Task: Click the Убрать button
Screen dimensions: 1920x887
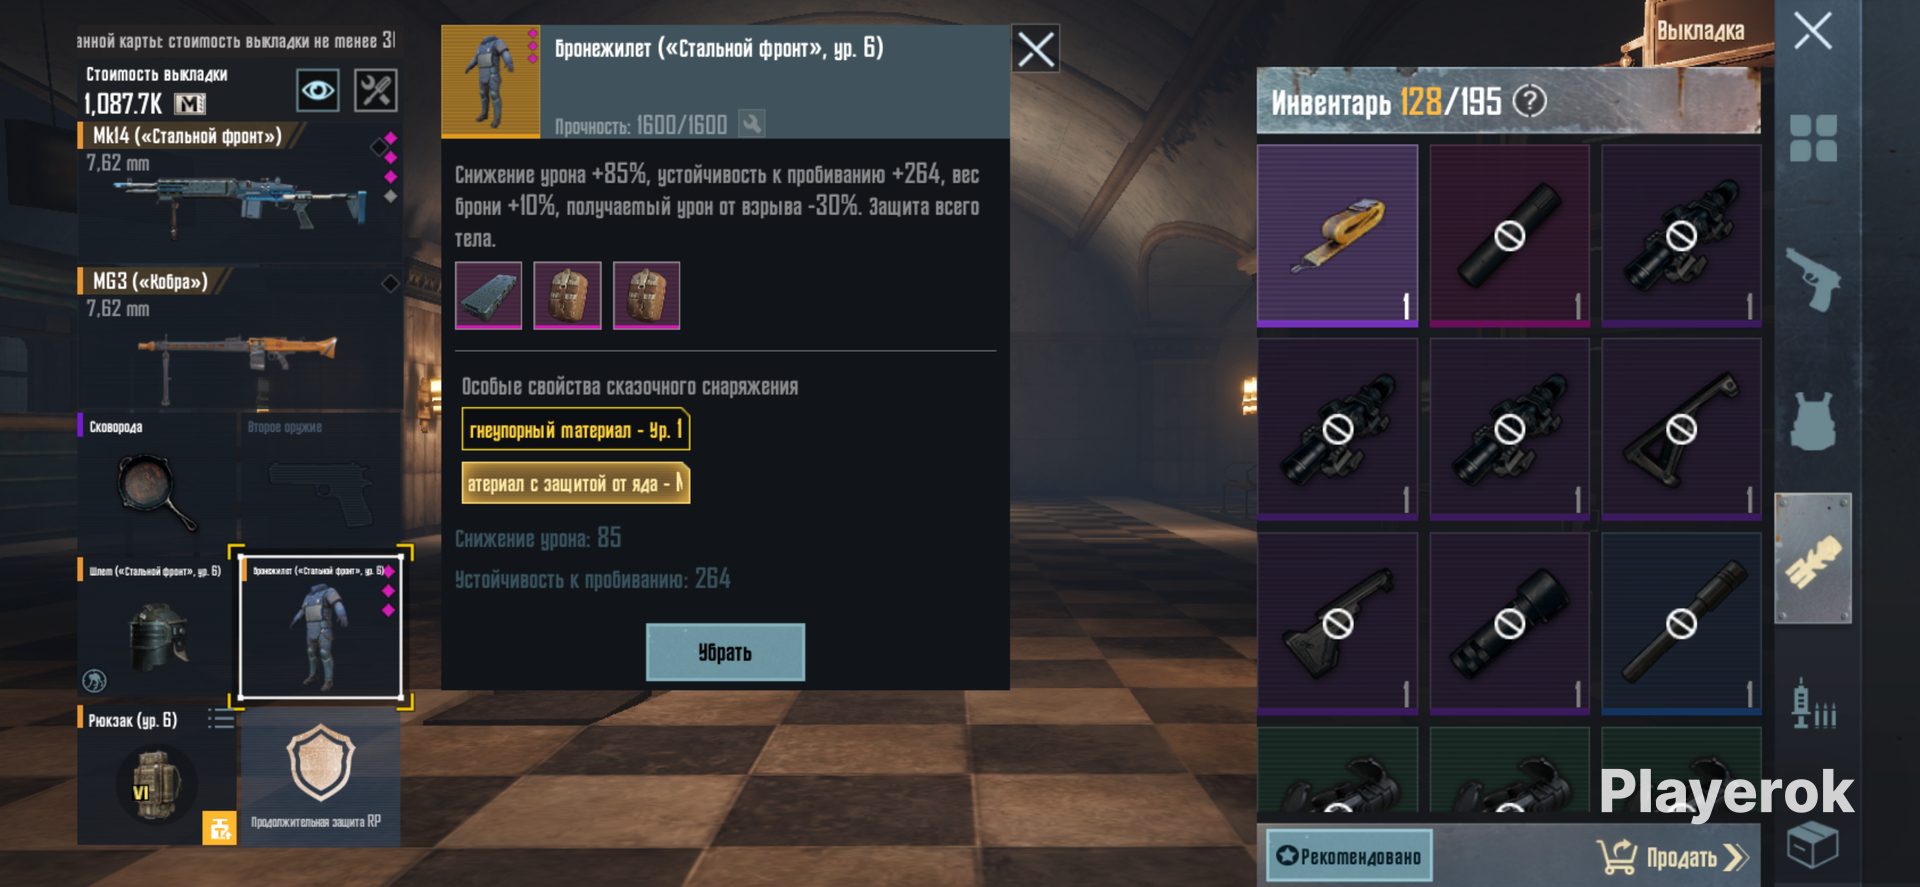Action: click(725, 652)
